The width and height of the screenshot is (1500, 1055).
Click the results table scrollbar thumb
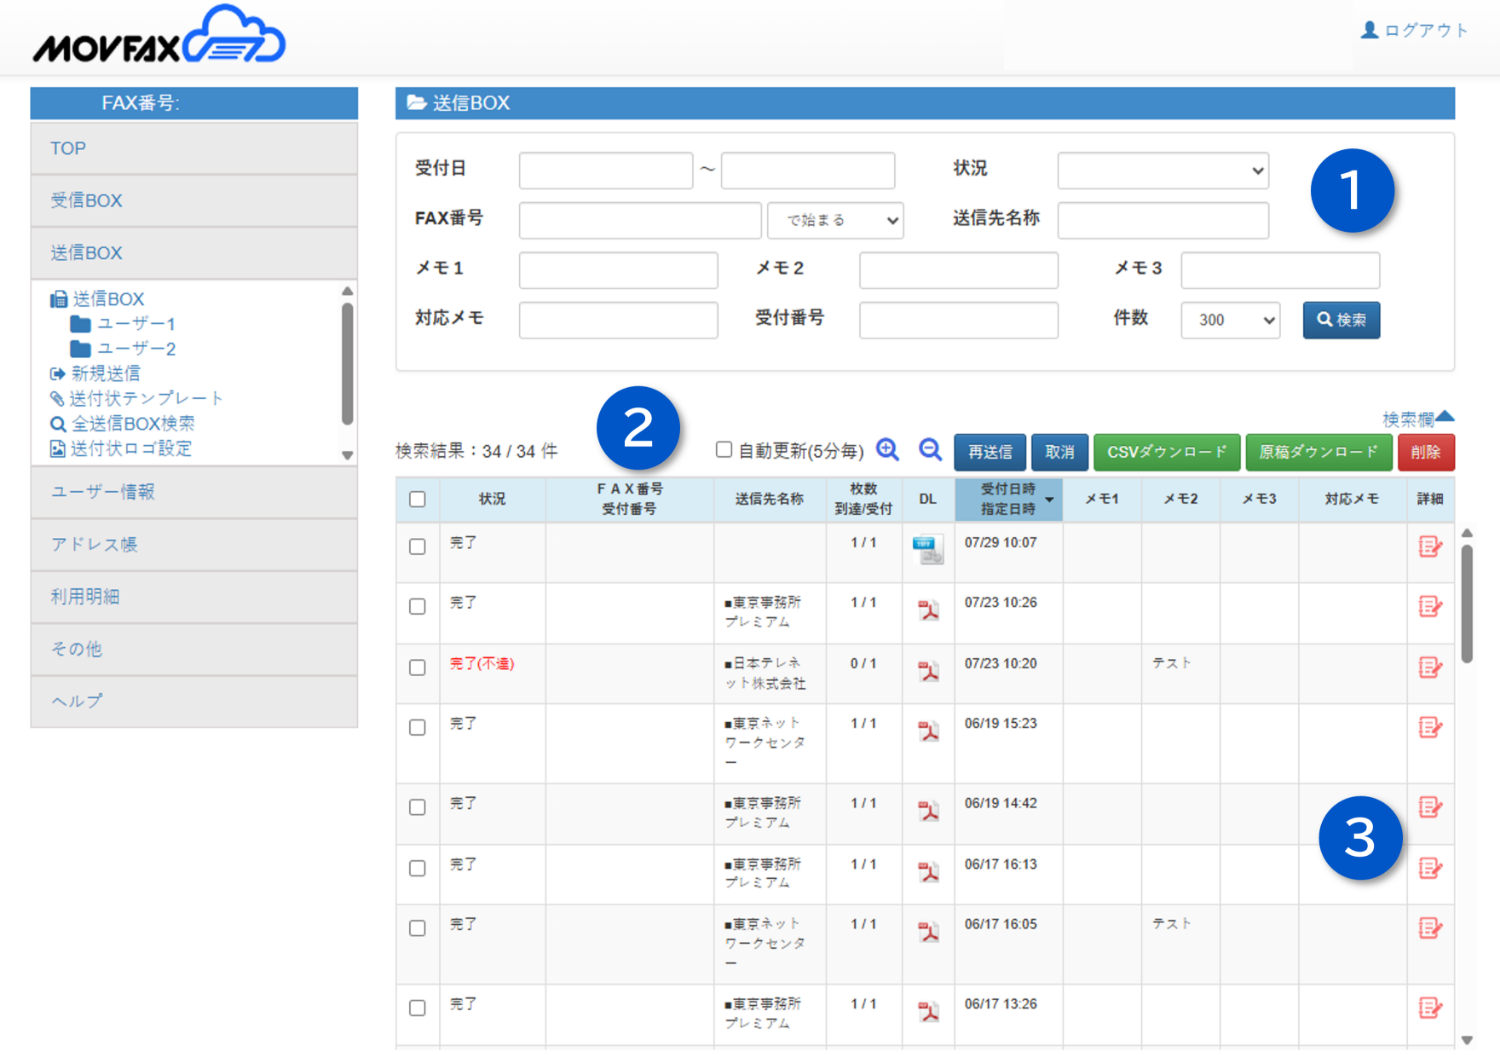(x=1467, y=603)
